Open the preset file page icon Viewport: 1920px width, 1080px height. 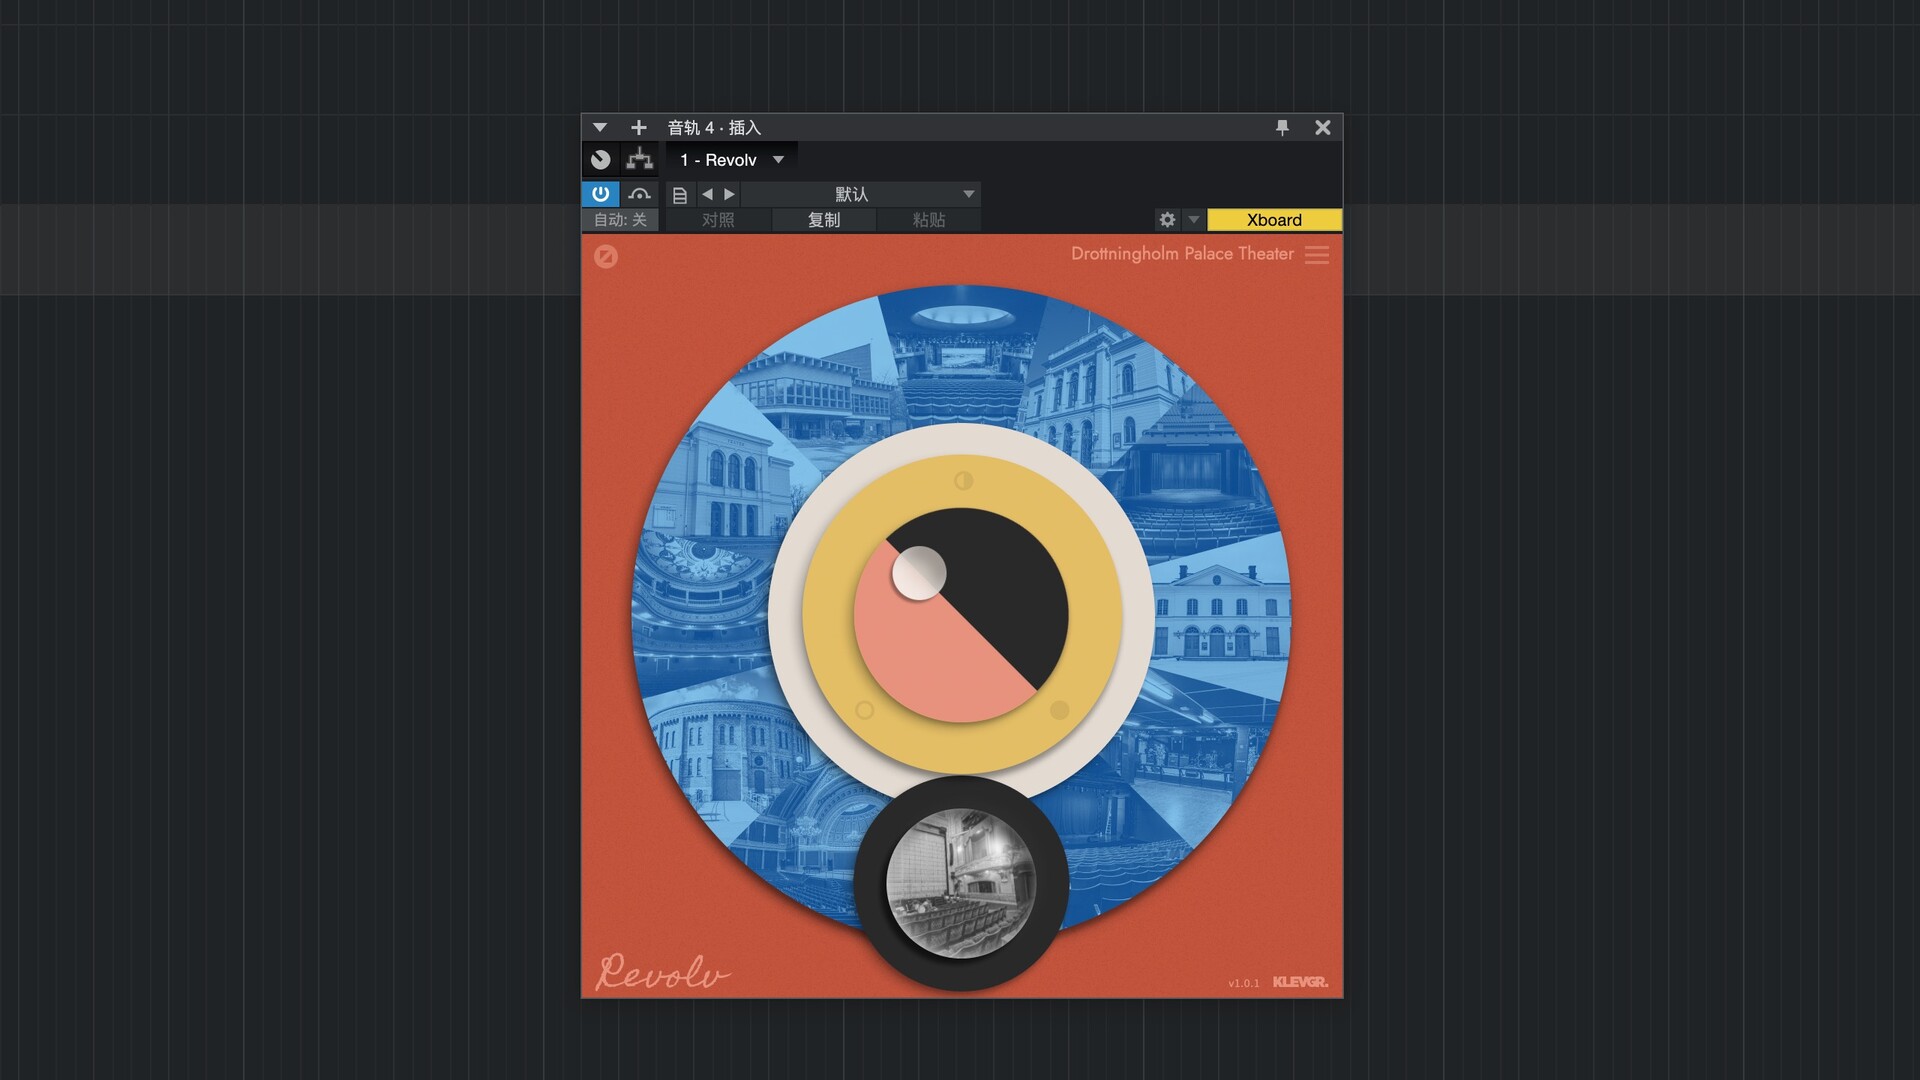click(680, 195)
